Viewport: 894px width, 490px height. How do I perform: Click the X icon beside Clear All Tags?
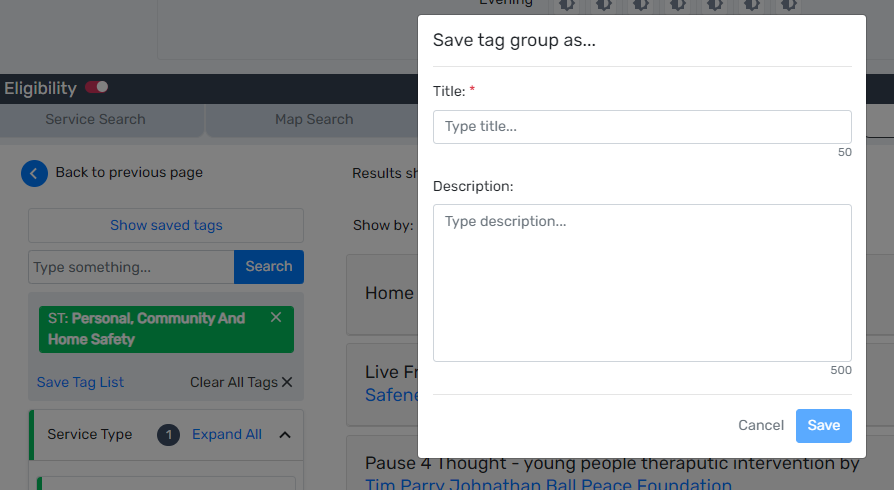(x=287, y=382)
